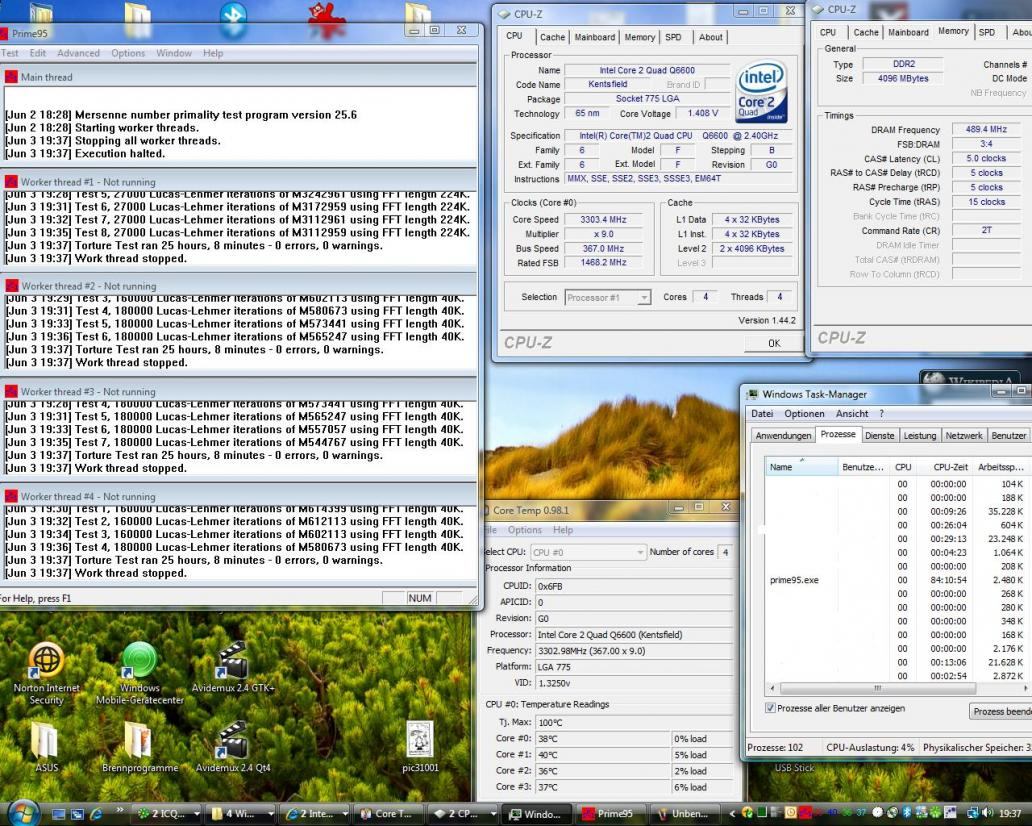Click Worker thread #3 window icon
This screenshot has width=1032, height=826.
[11, 391]
